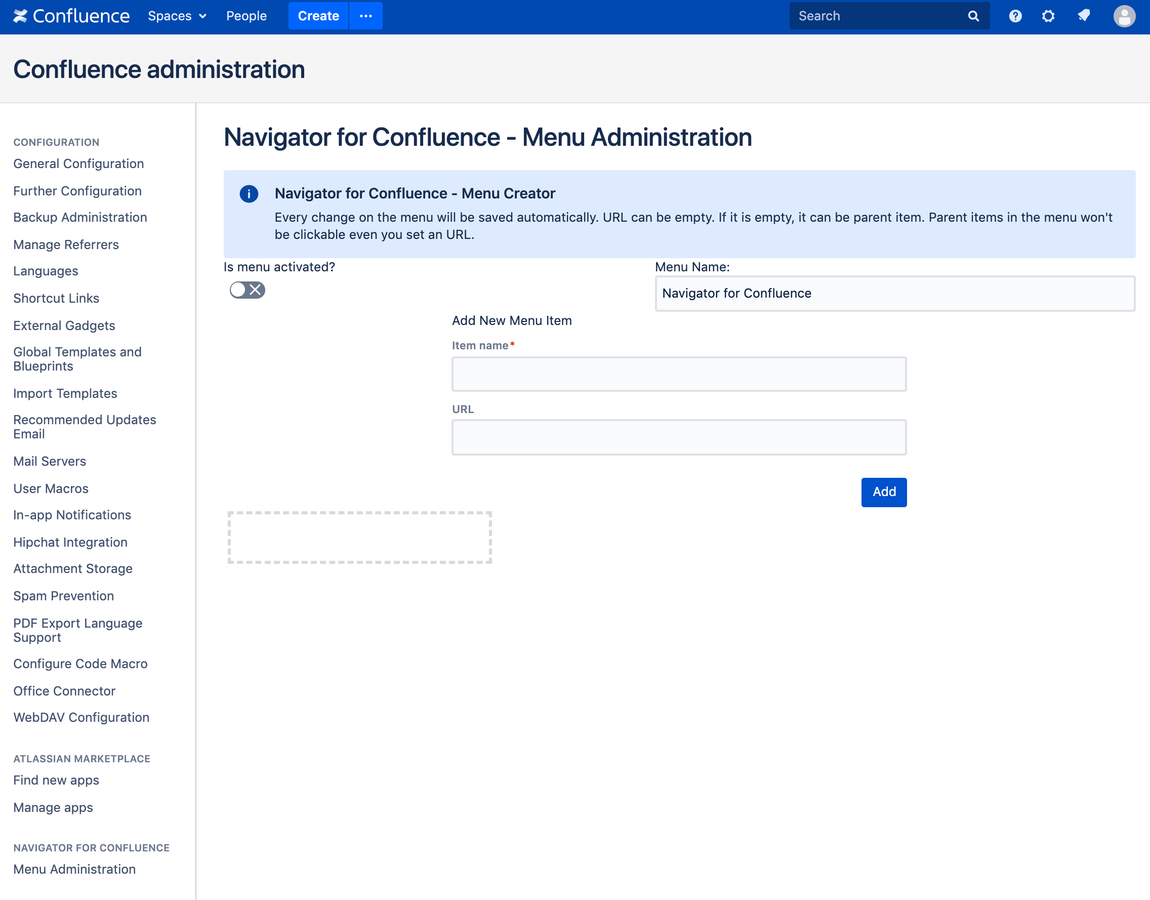Open Further Configuration link
The height and width of the screenshot is (900, 1150).
pyautogui.click(x=77, y=191)
